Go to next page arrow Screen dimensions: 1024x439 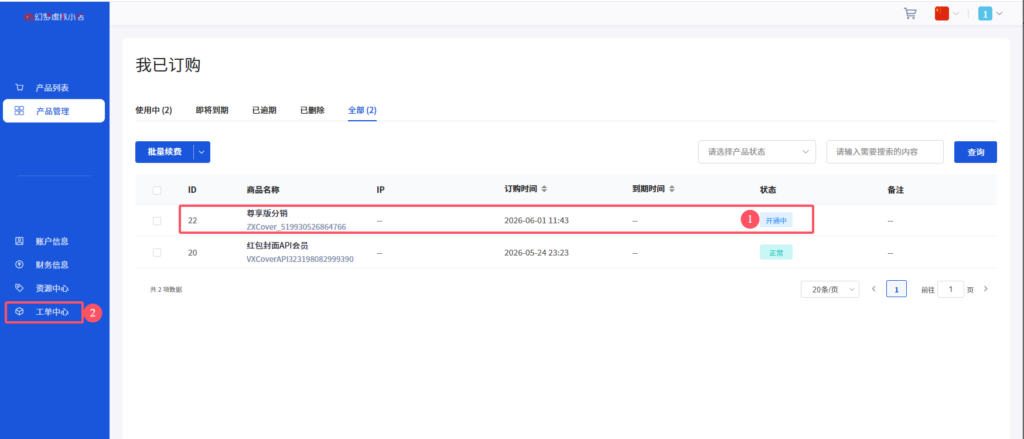point(985,289)
